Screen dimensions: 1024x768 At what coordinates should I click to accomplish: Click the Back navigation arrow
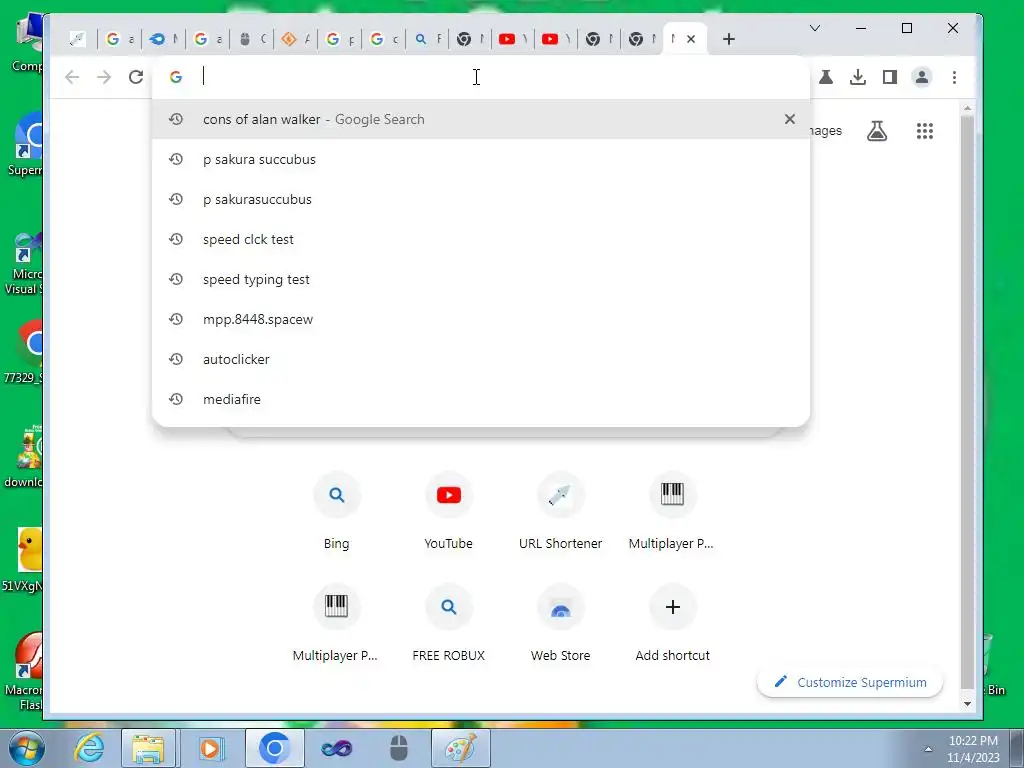pyautogui.click(x=72, y=77)
